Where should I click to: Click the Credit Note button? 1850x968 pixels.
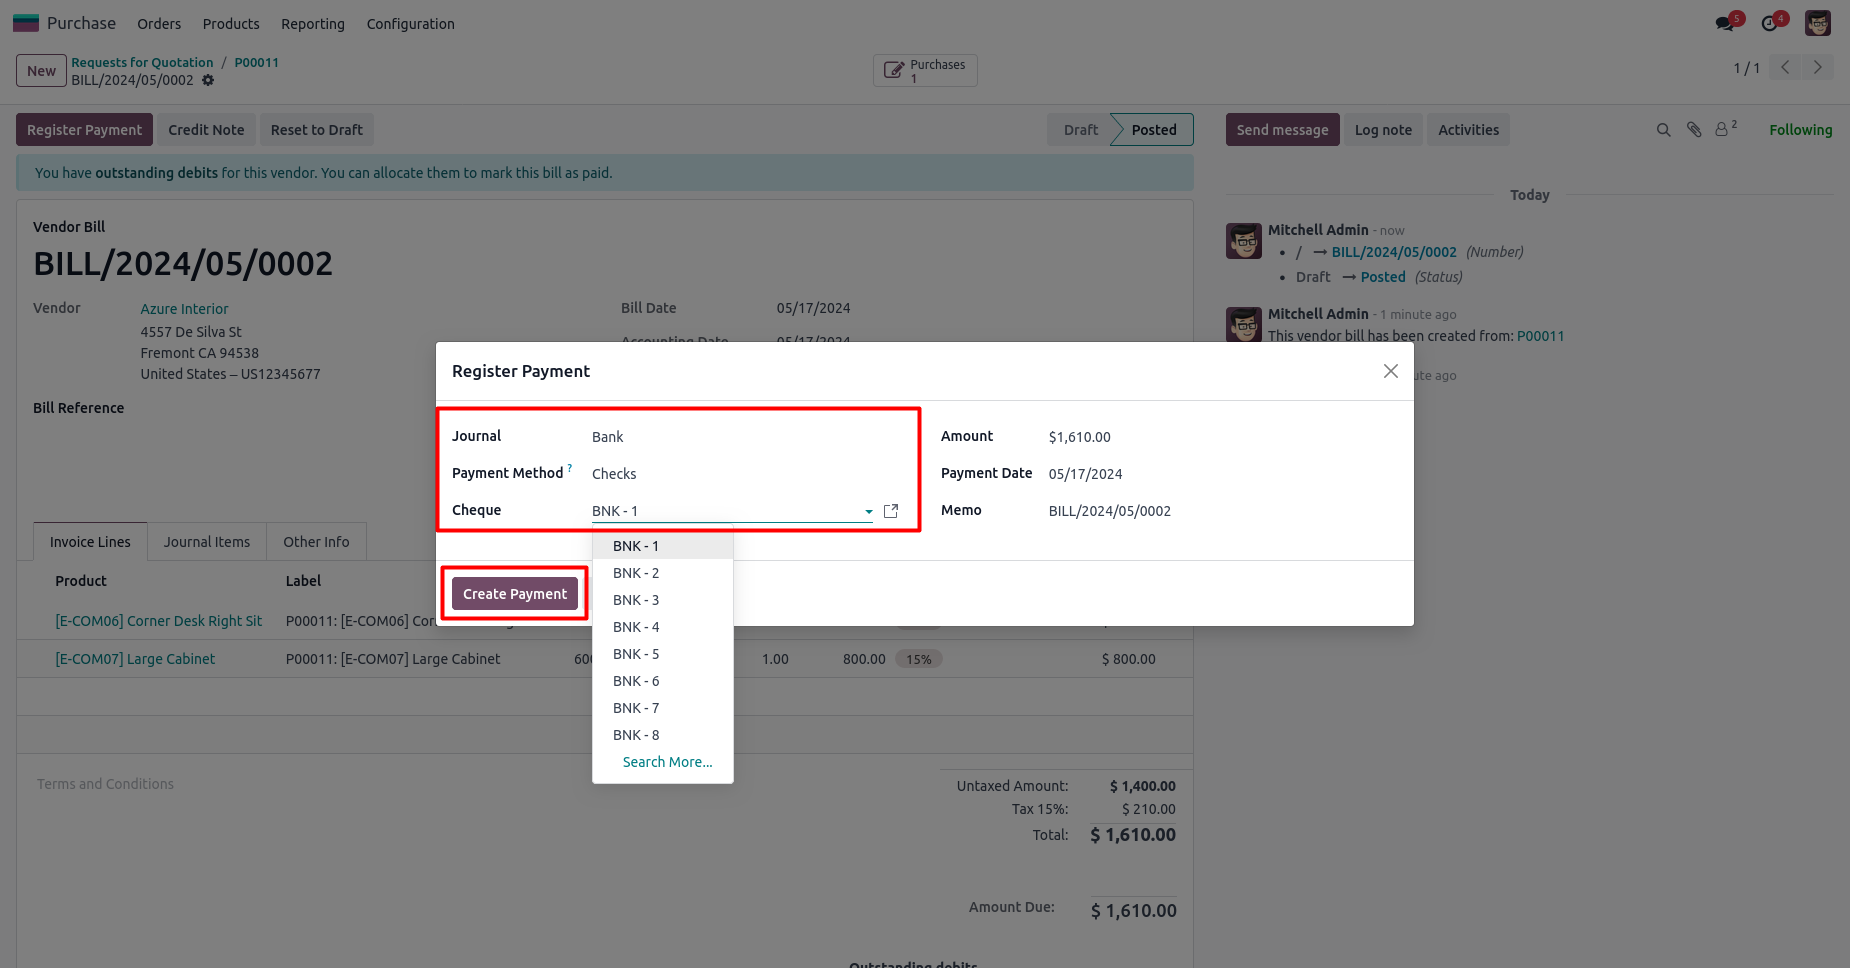click(x=206, y=130)
